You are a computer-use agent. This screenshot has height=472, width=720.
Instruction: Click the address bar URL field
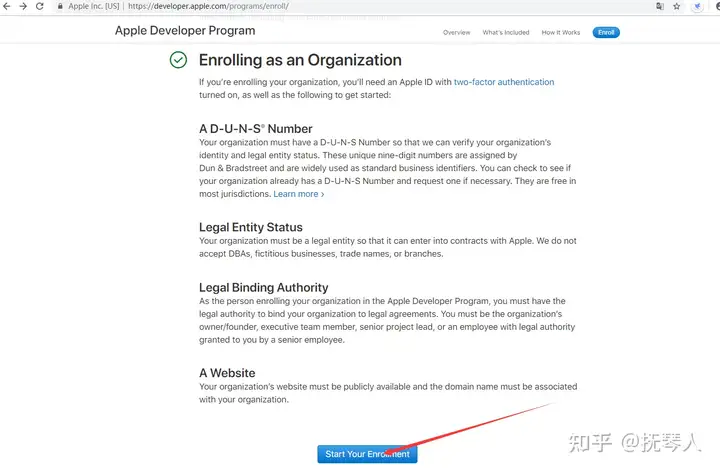coord(208,6)
